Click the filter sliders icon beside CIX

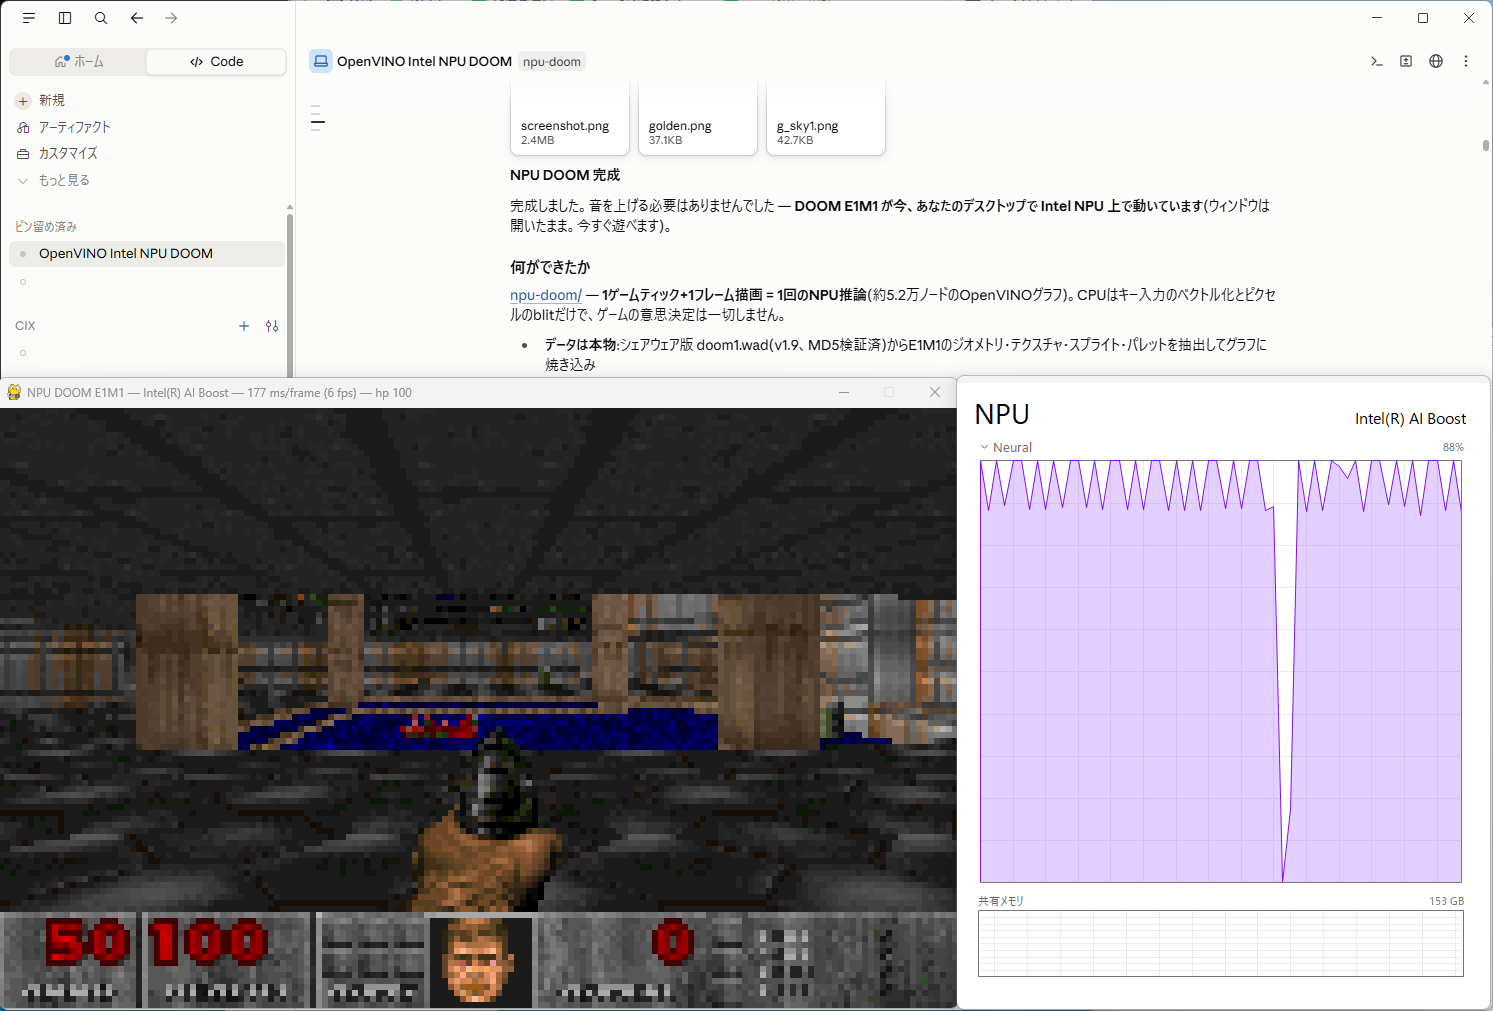click(x=272, y=326)
